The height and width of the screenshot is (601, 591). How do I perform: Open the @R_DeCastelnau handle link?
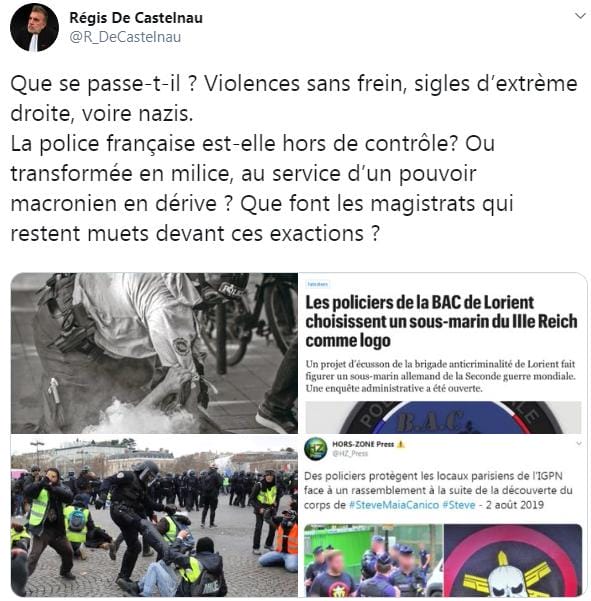pyautogui.click(x=125, y=37)
